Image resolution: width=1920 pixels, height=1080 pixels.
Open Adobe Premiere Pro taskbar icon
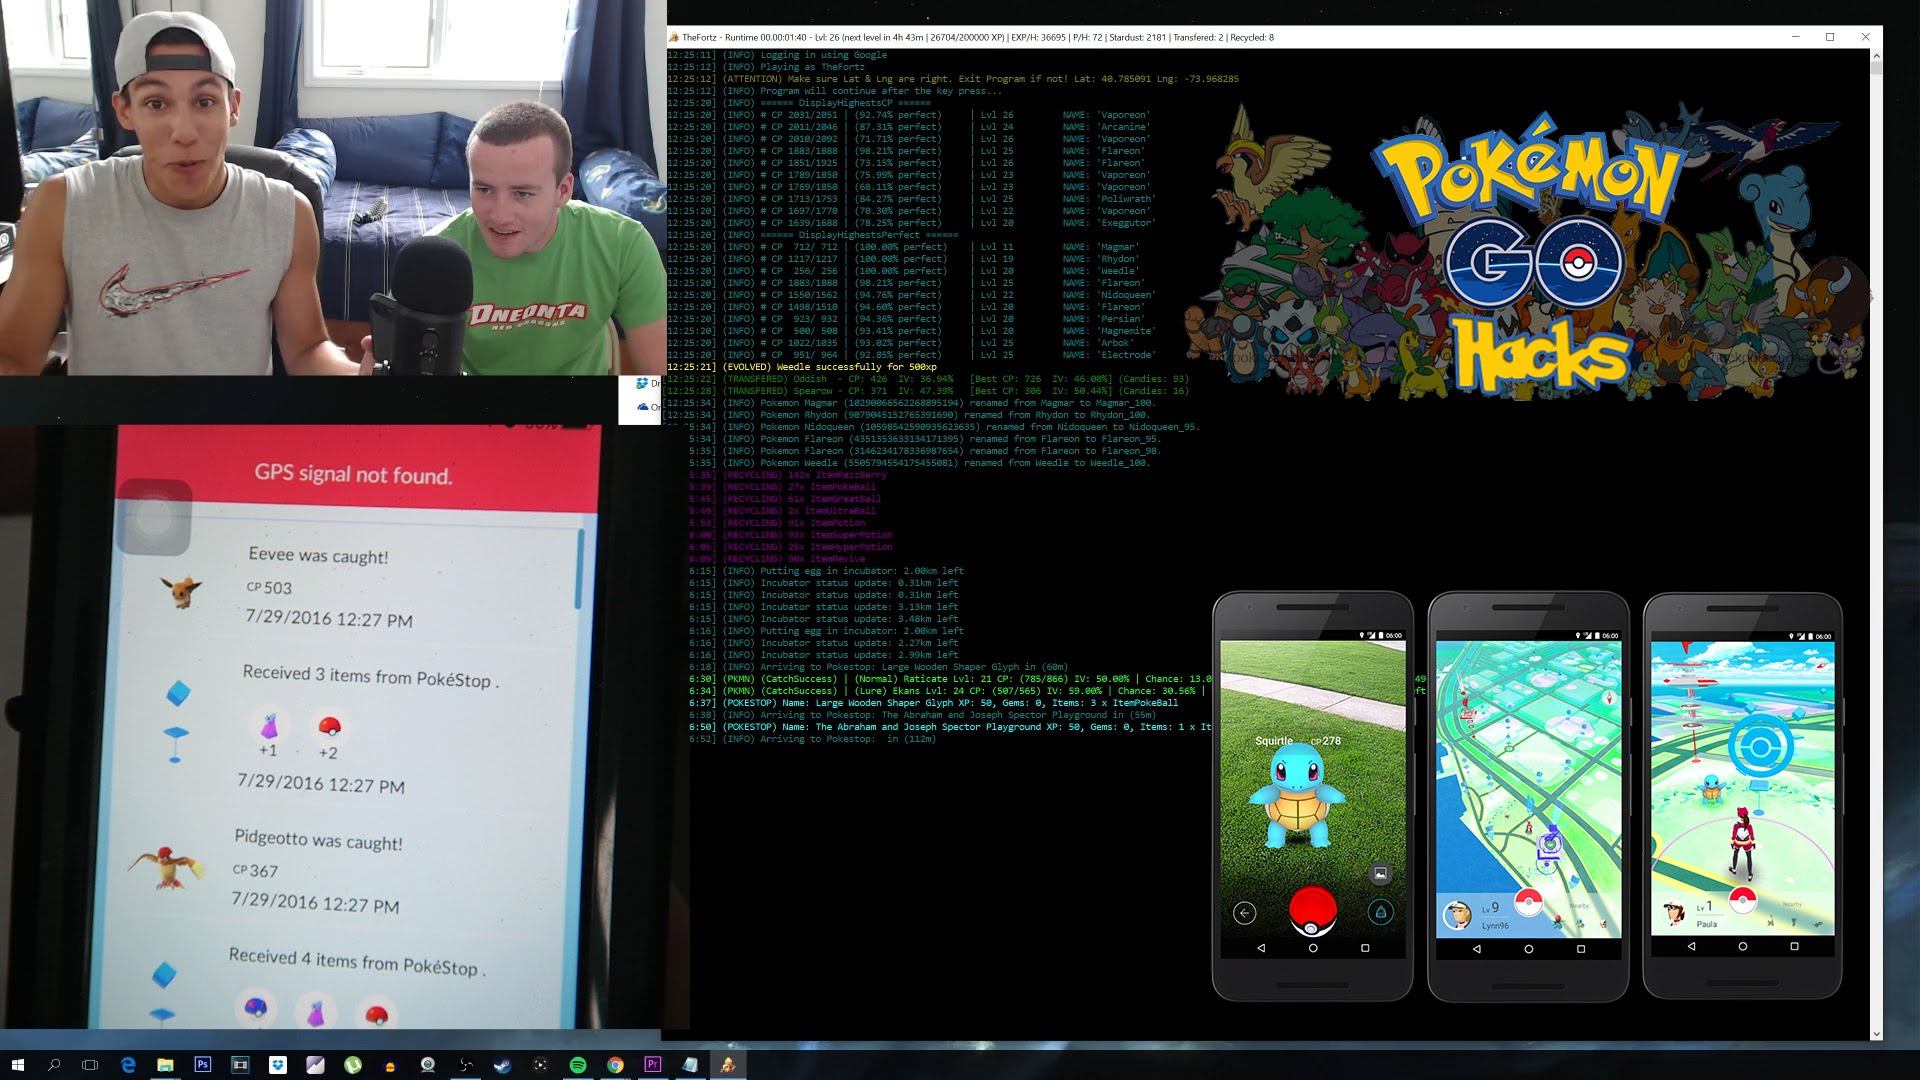pos(653,1065)
